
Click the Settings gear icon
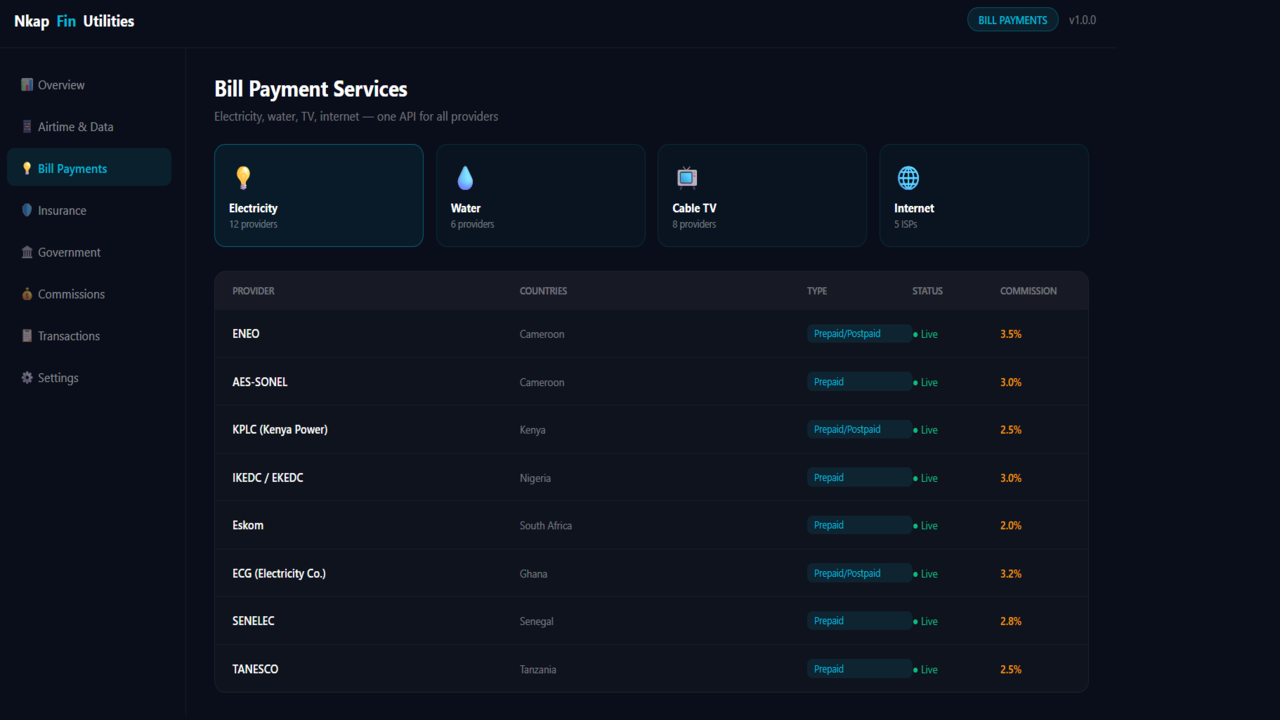click(x=27, y=378)
